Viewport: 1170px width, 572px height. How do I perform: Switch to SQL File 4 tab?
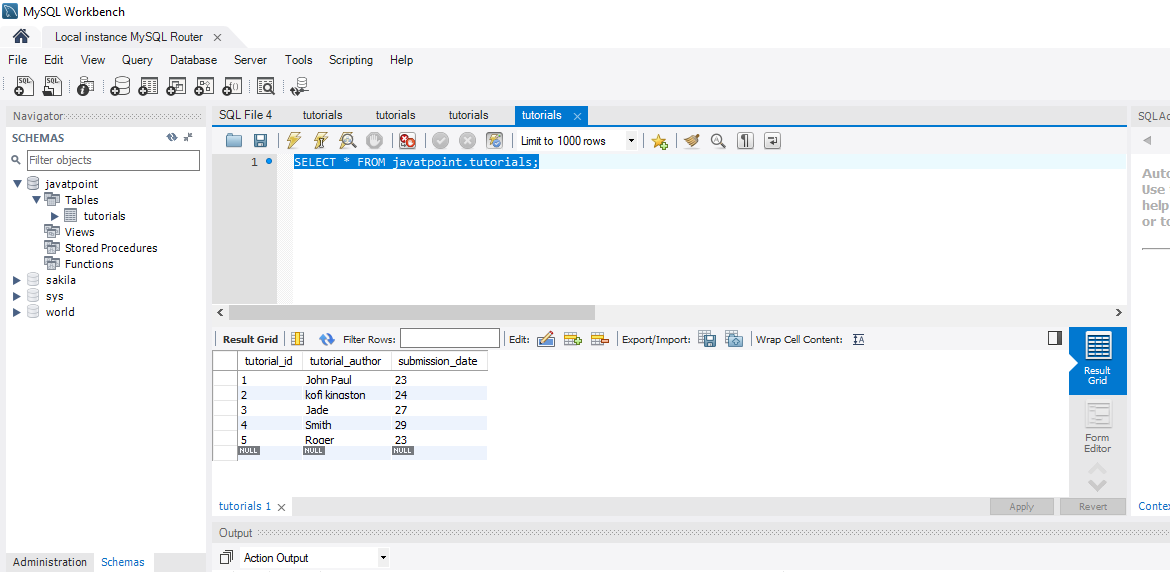(245, 115)
